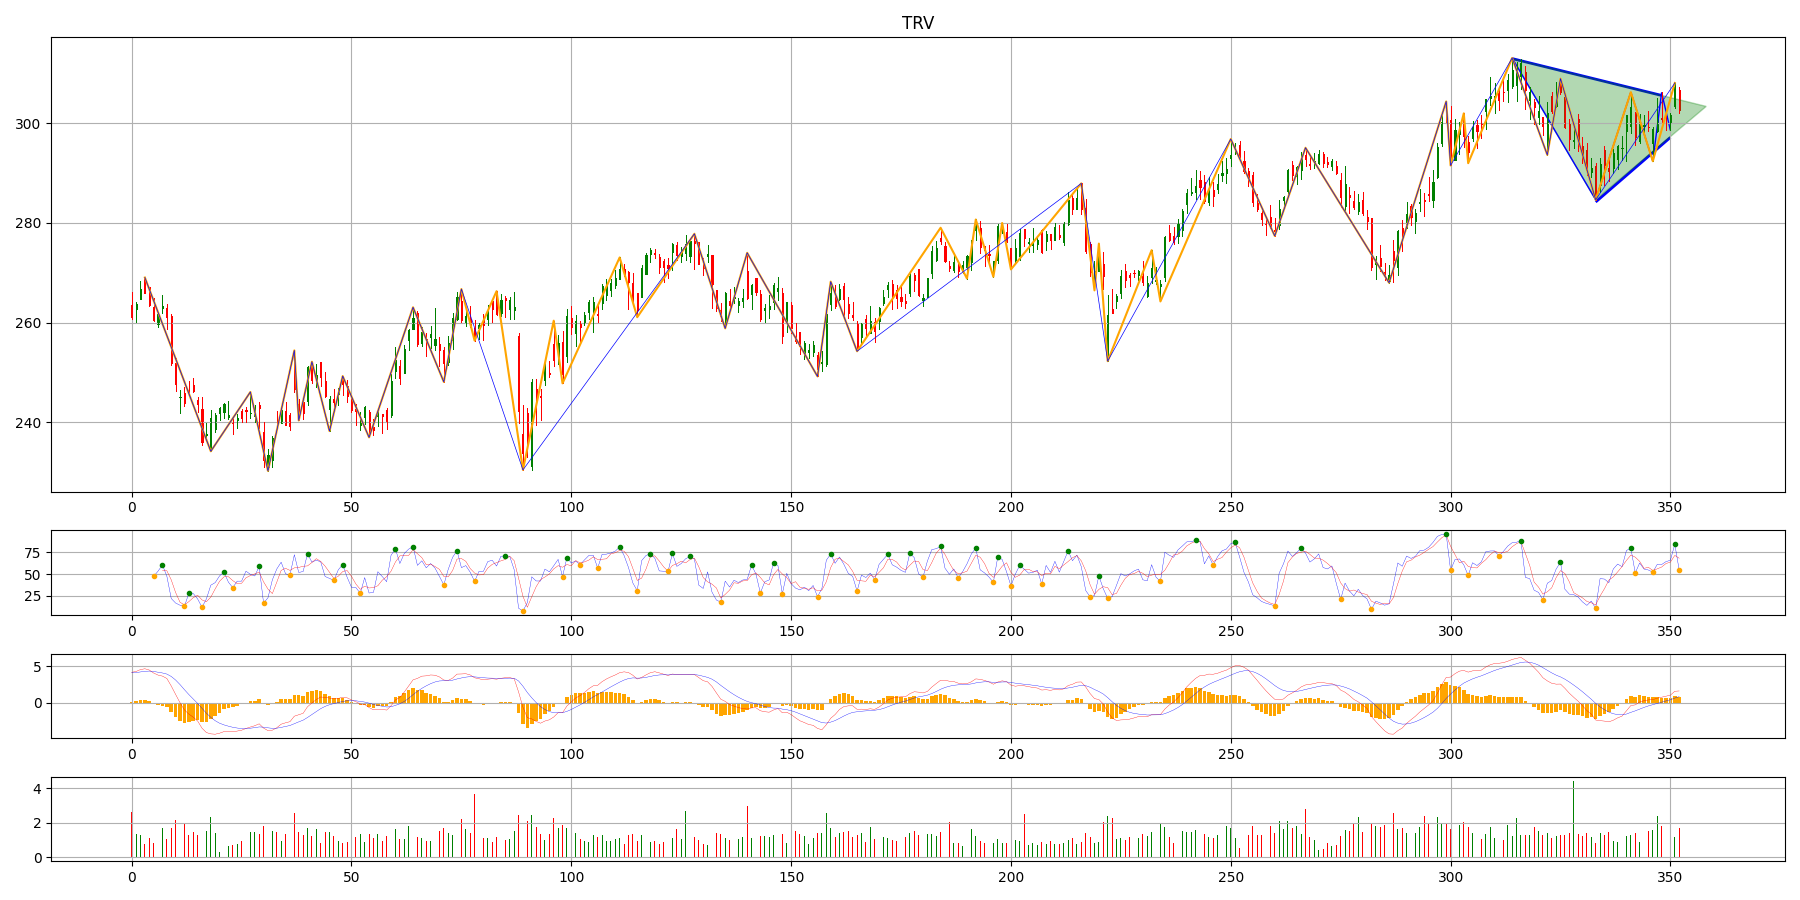Select the 0 tick below price chart

tap(132, 508)
